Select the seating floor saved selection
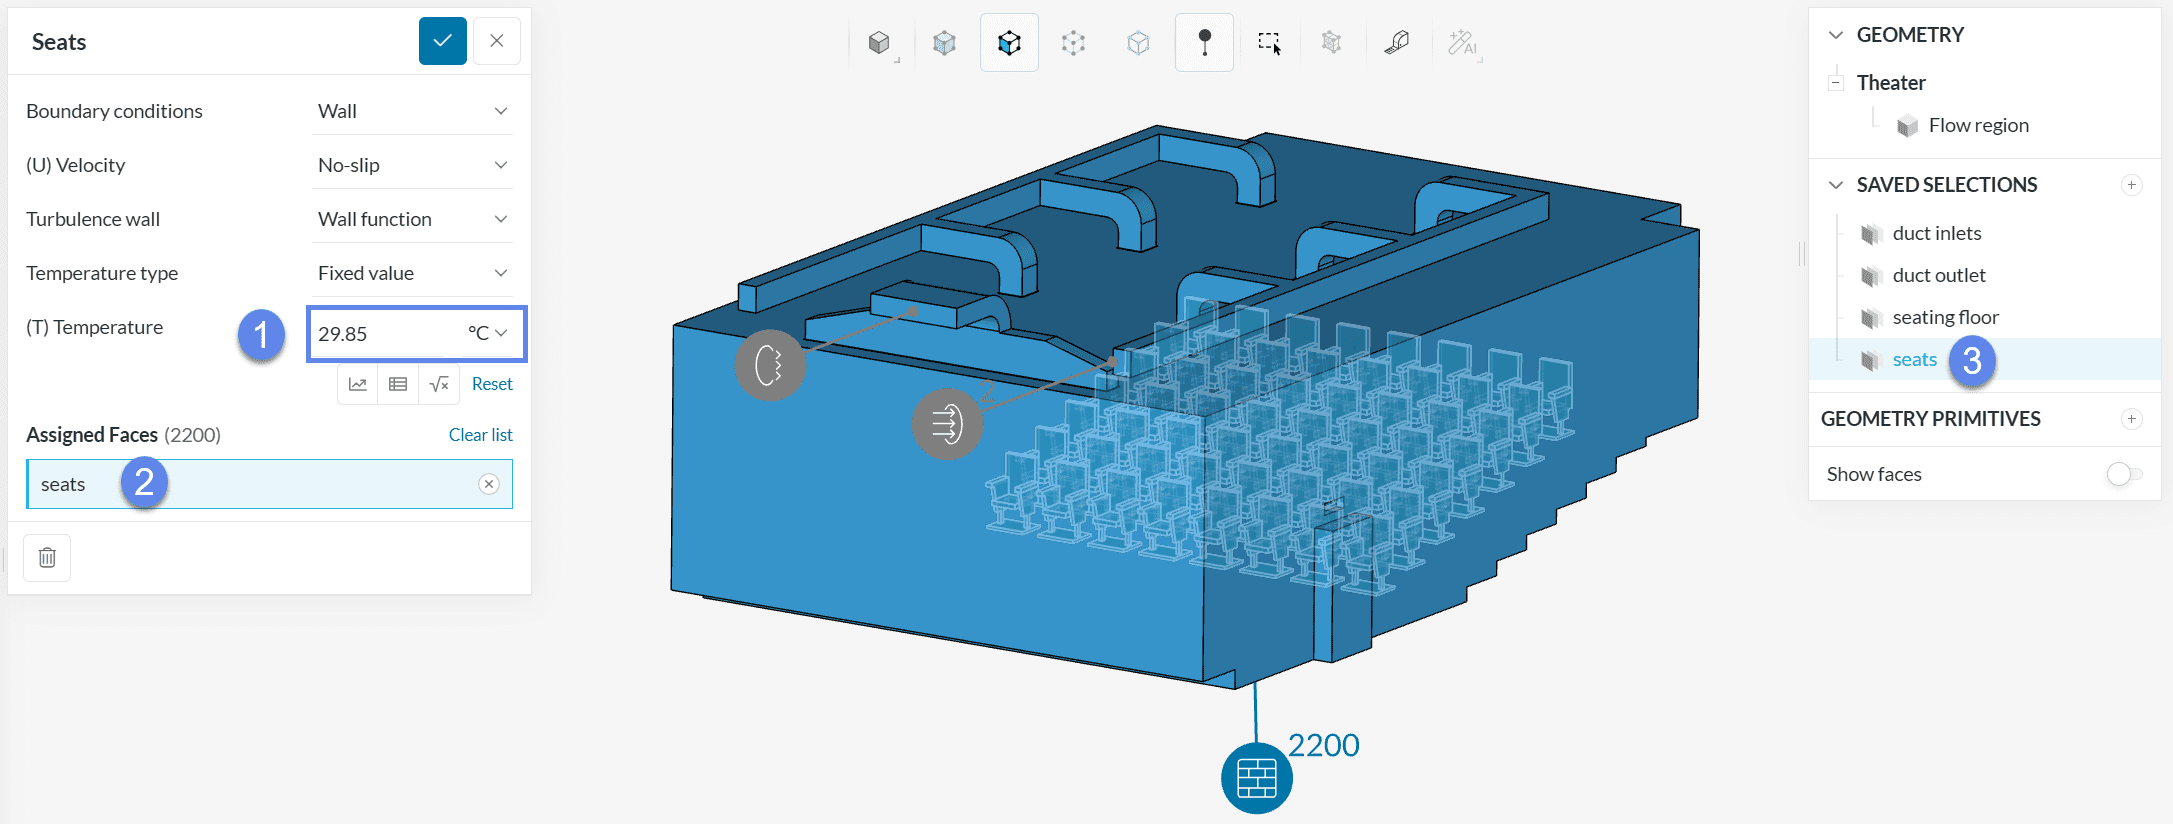This screenshot has height=824, width=2173. 1945,317
